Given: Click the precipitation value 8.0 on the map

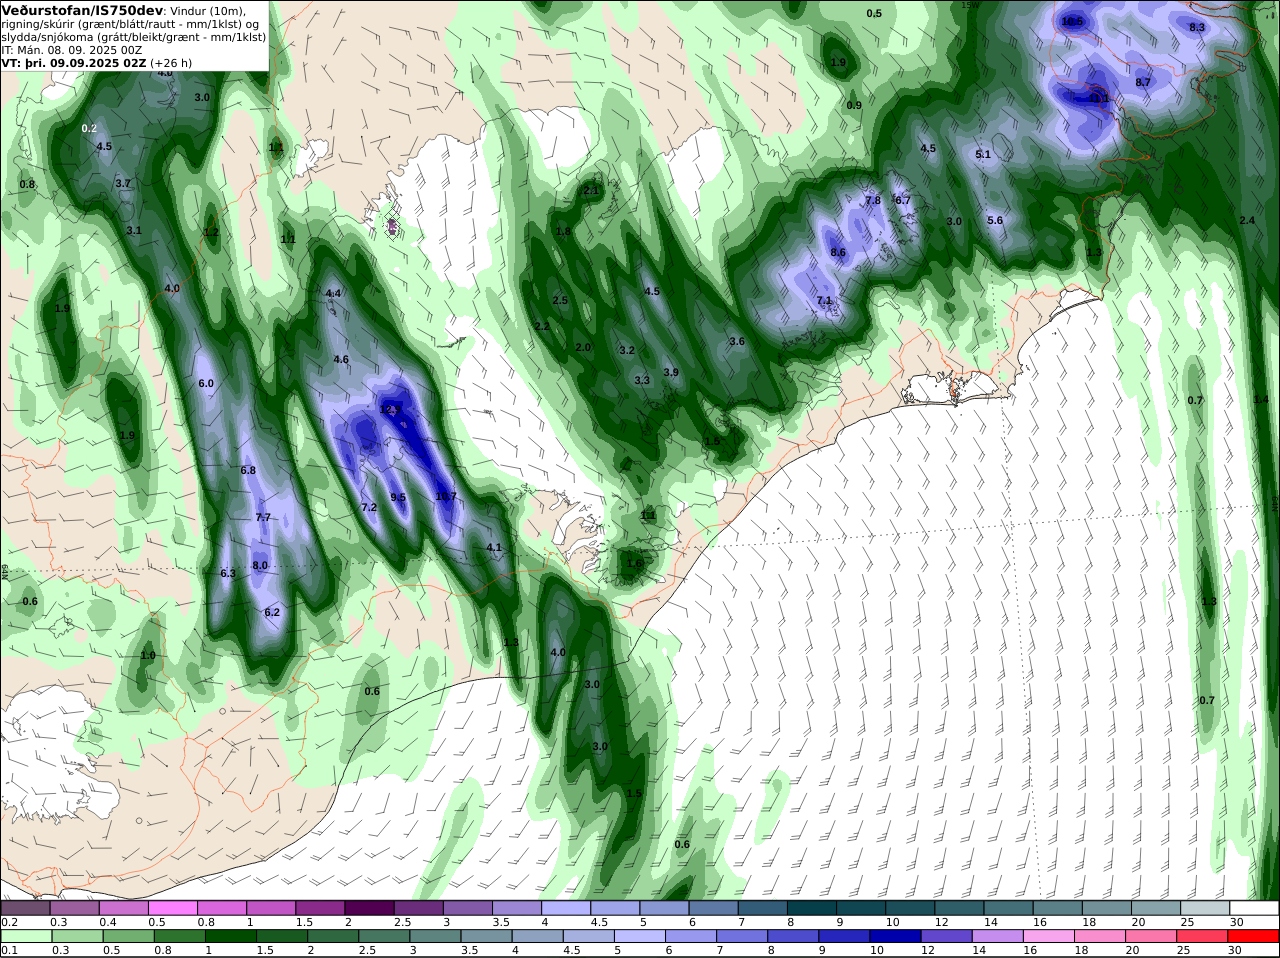Looking at the screenshot, I should (261, 565).
